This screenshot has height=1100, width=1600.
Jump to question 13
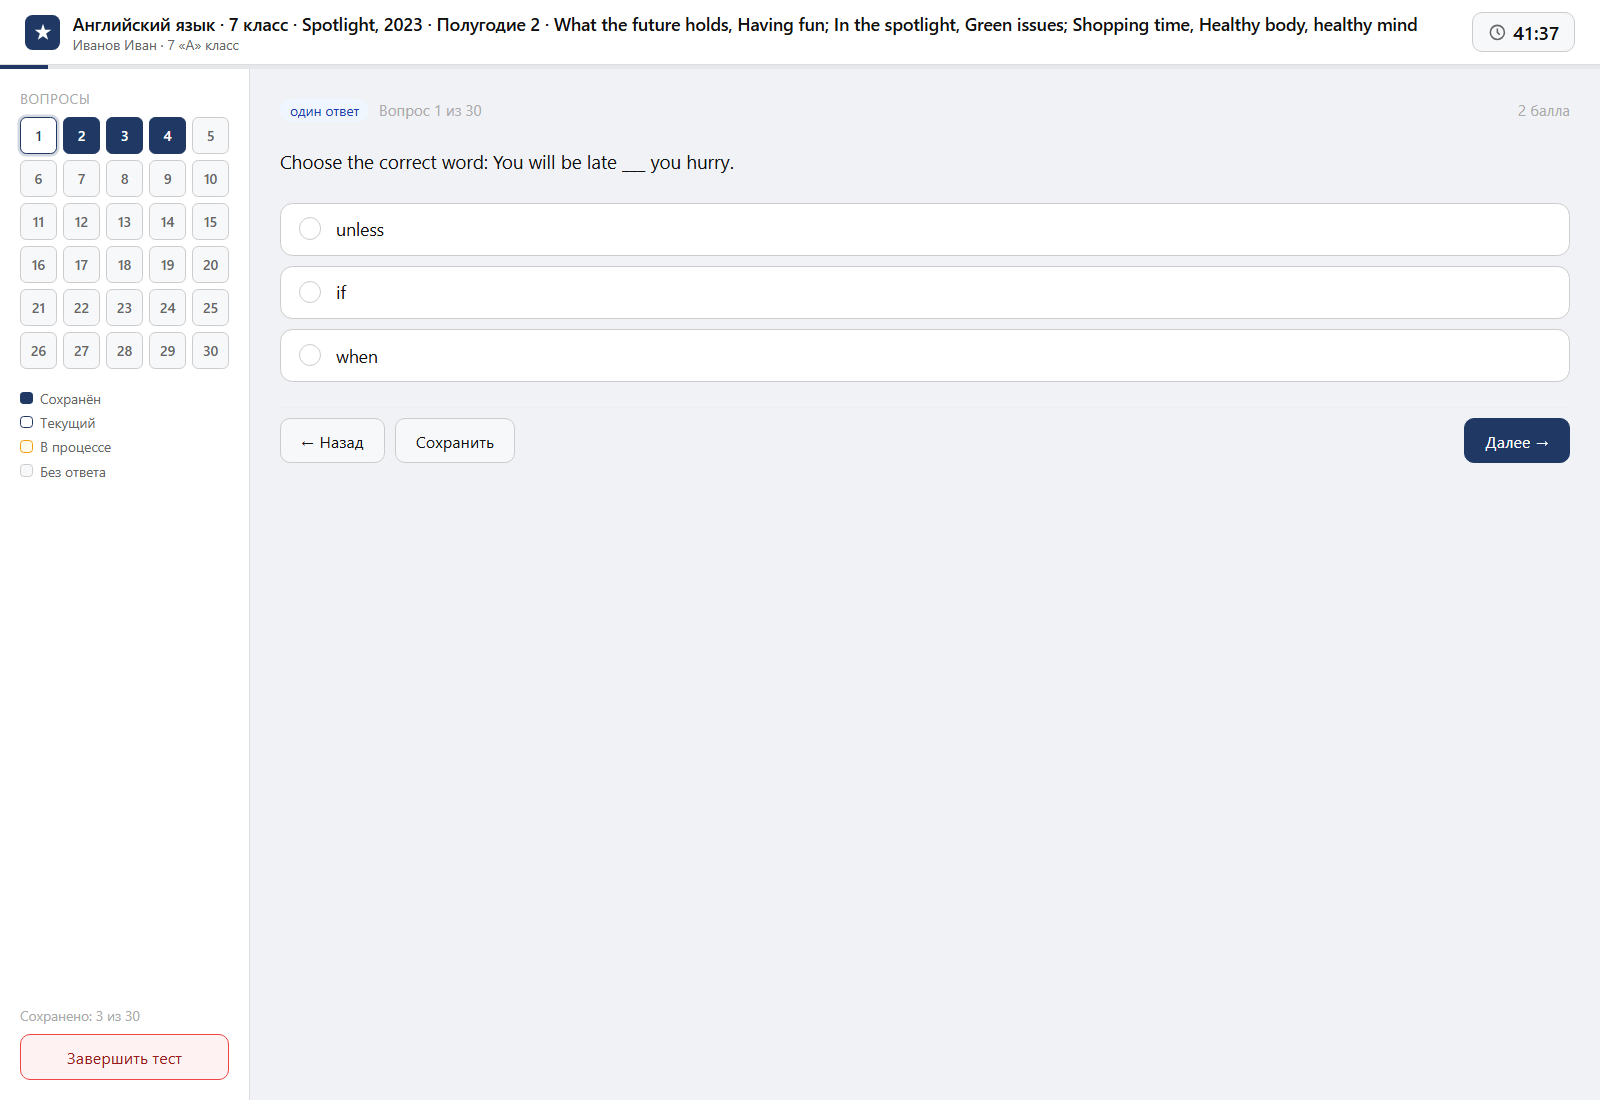124,222
